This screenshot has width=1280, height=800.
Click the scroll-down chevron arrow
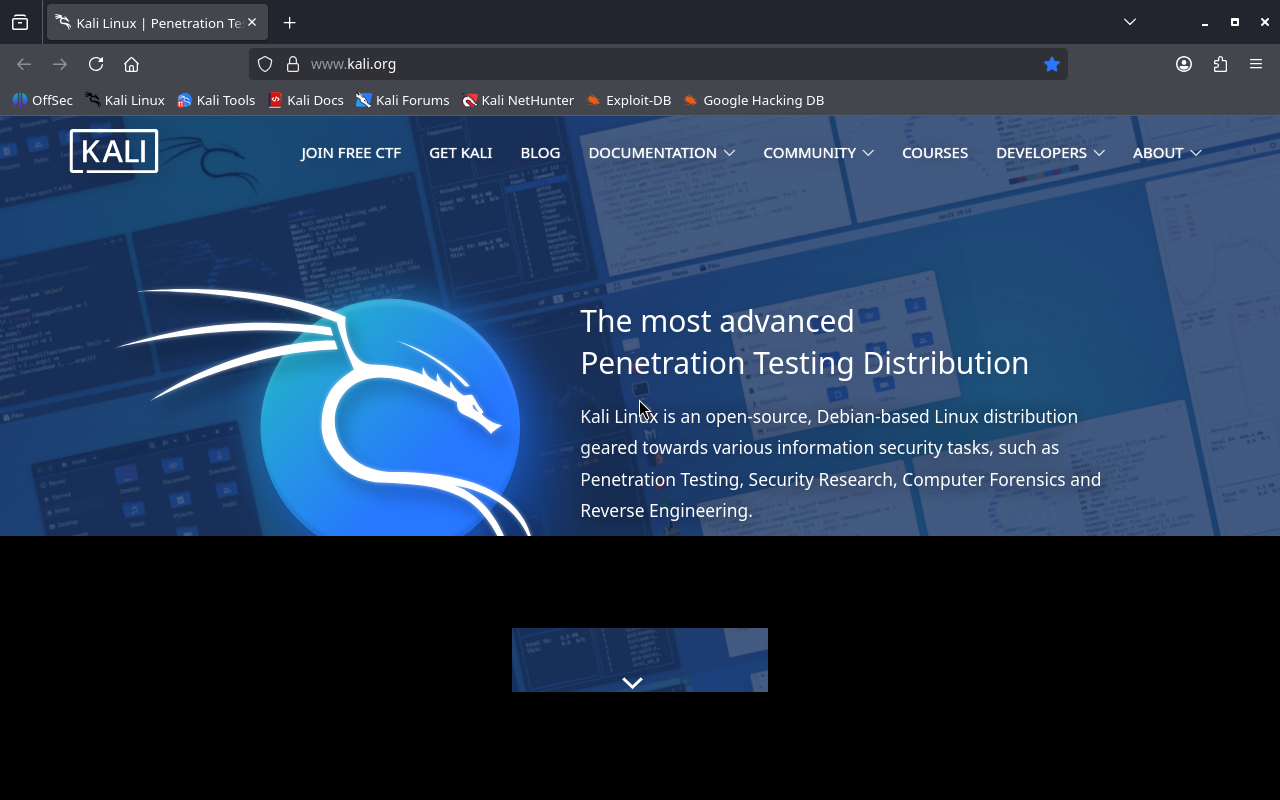click(x=632, y=683)
